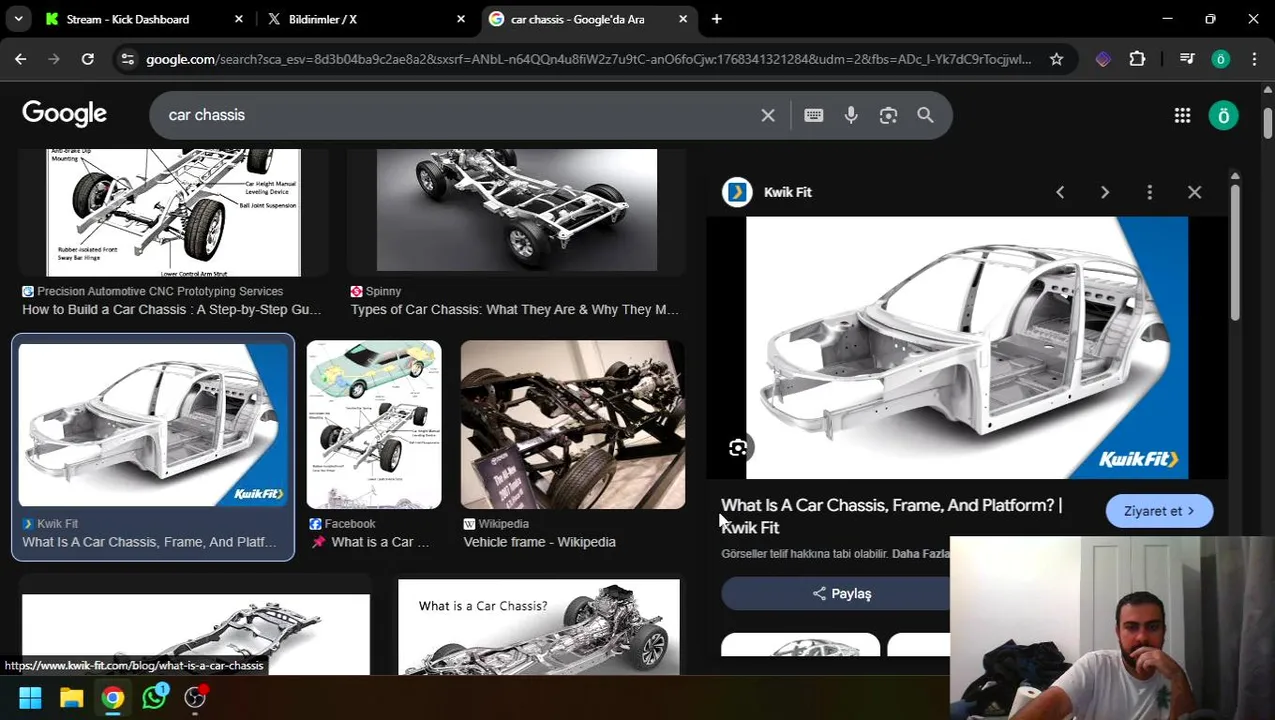This screenshot has width=1275, height=720.
Task: Open What Is A Car Chassis title link
Action: click(891, 516)
